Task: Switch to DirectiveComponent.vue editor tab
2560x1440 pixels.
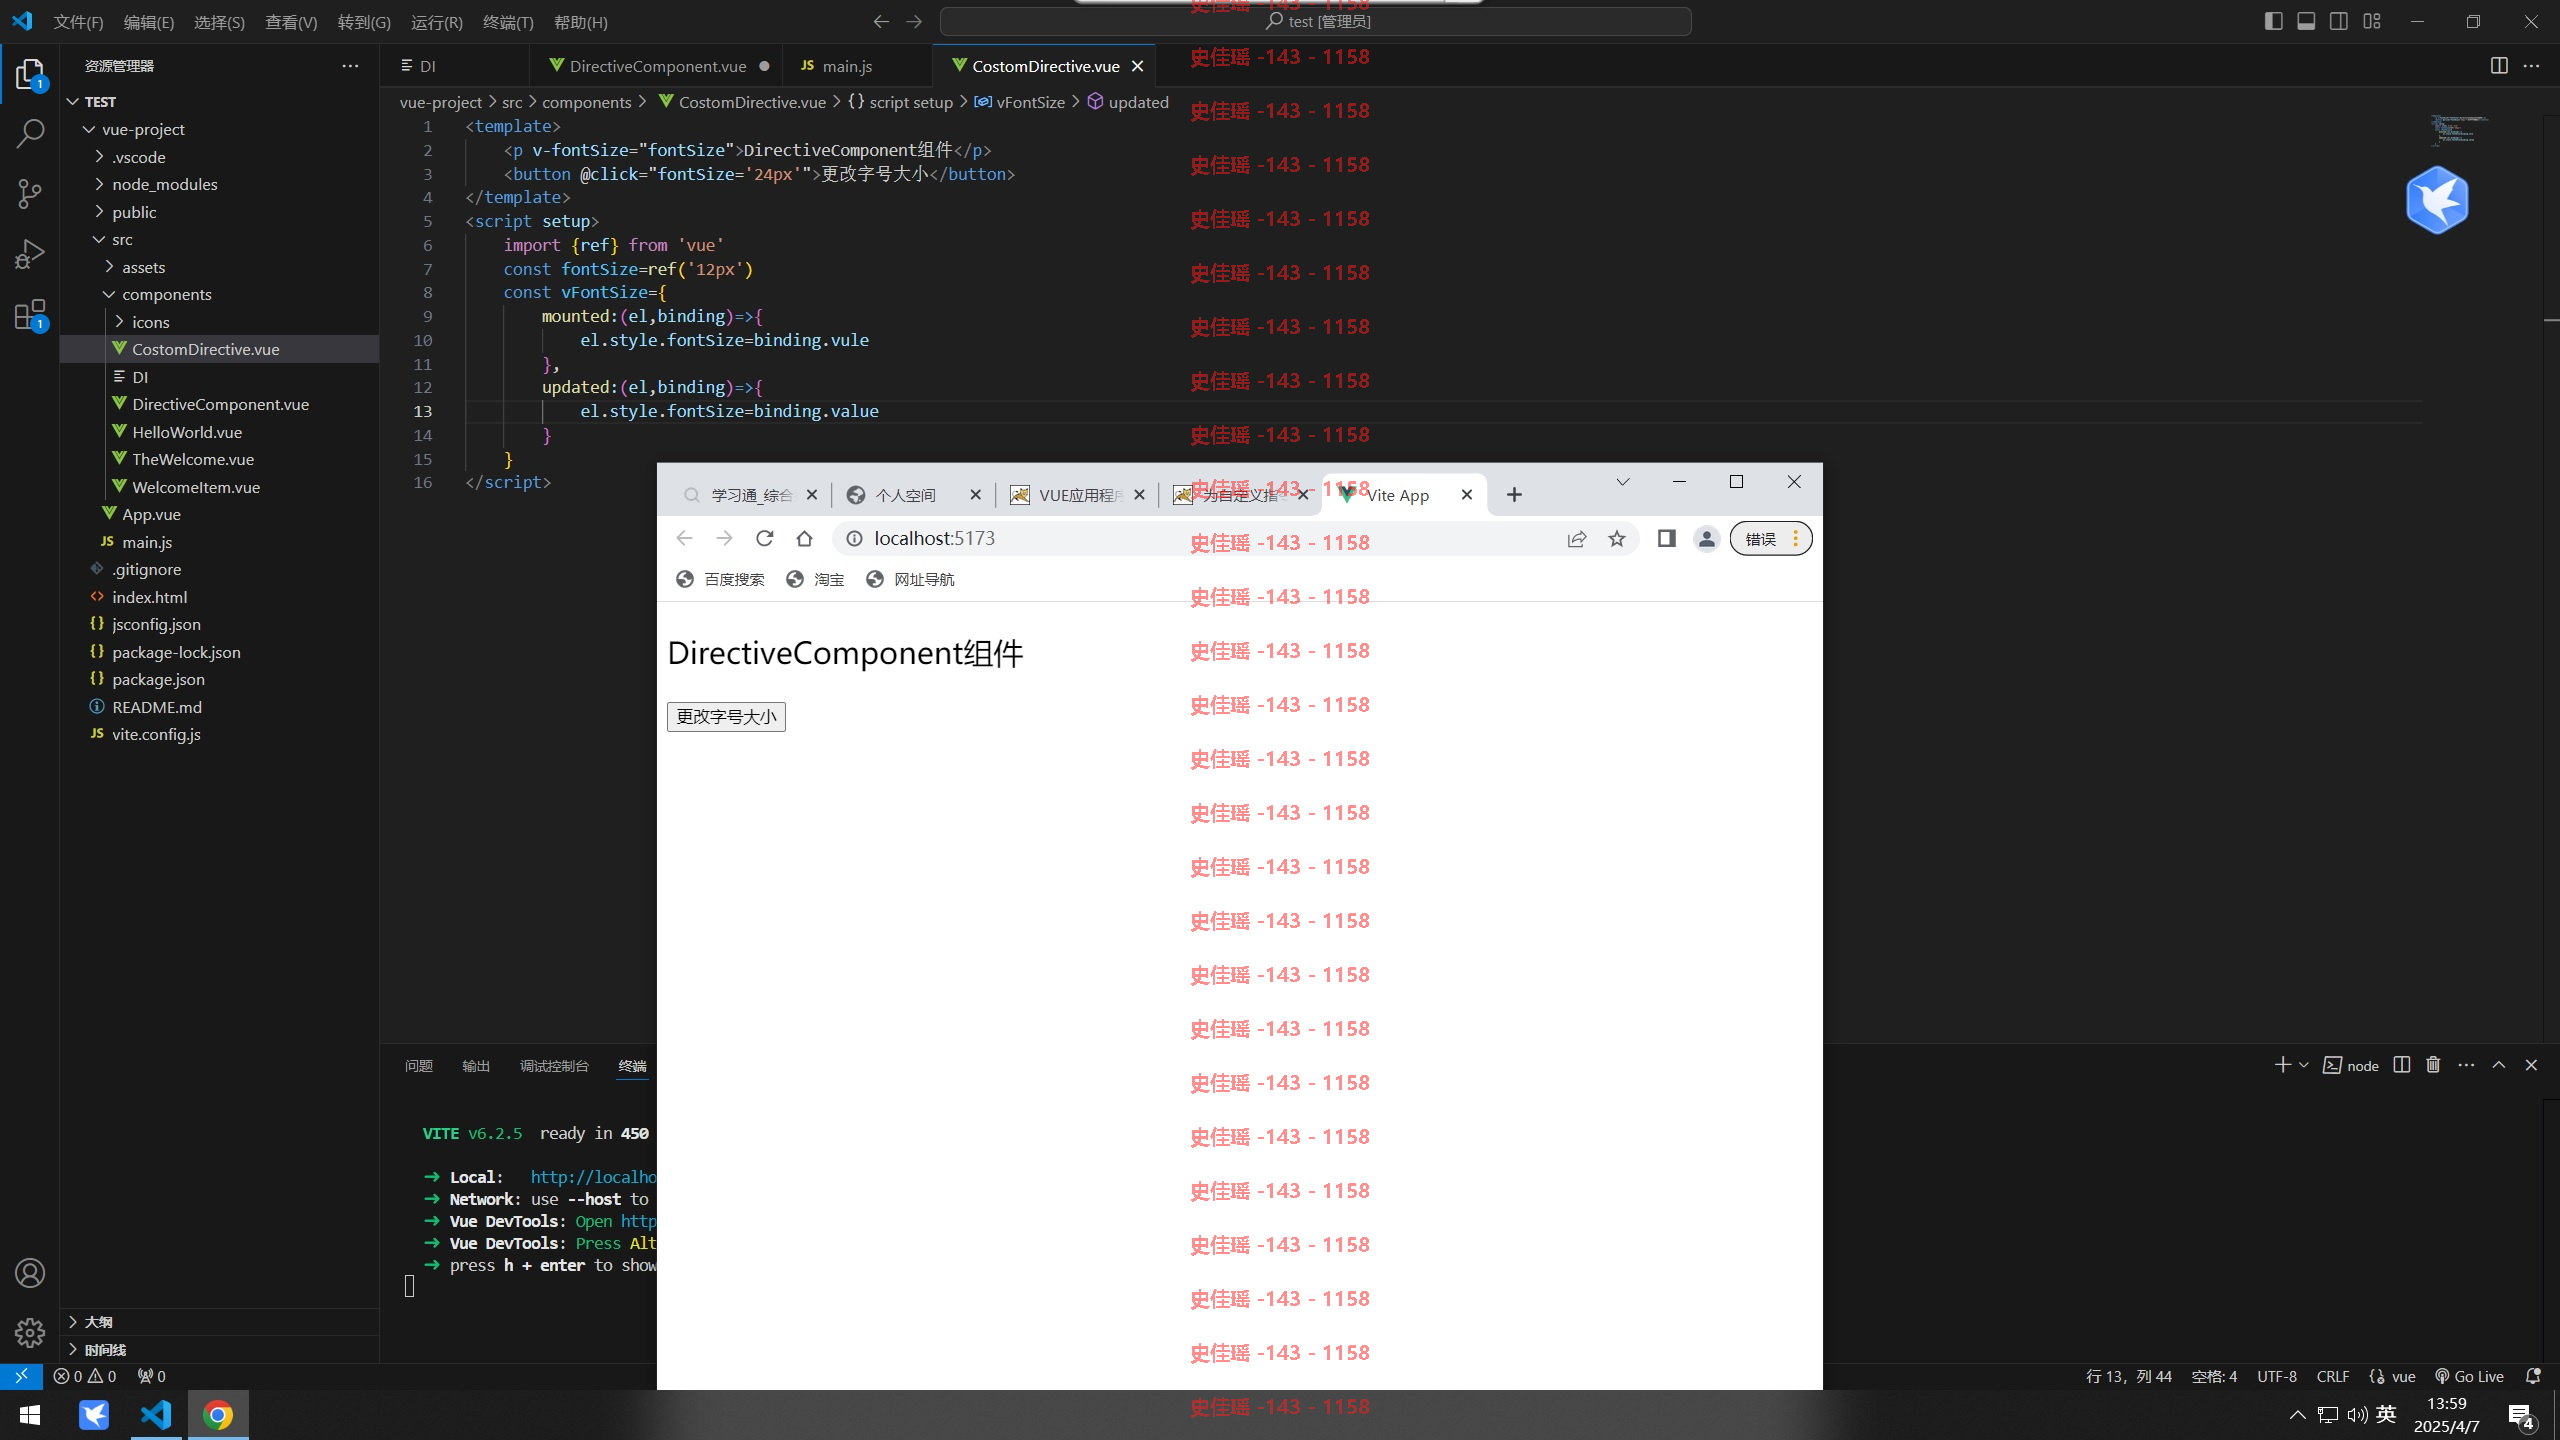Action: click(x=657, y=66)
